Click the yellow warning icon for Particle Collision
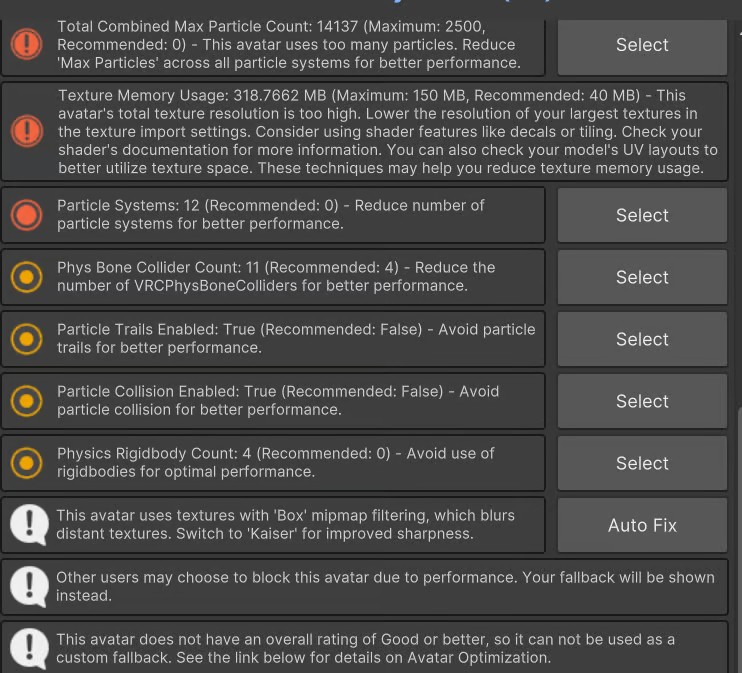The width and height of the screenshot is (742, 673). [26, 401]
